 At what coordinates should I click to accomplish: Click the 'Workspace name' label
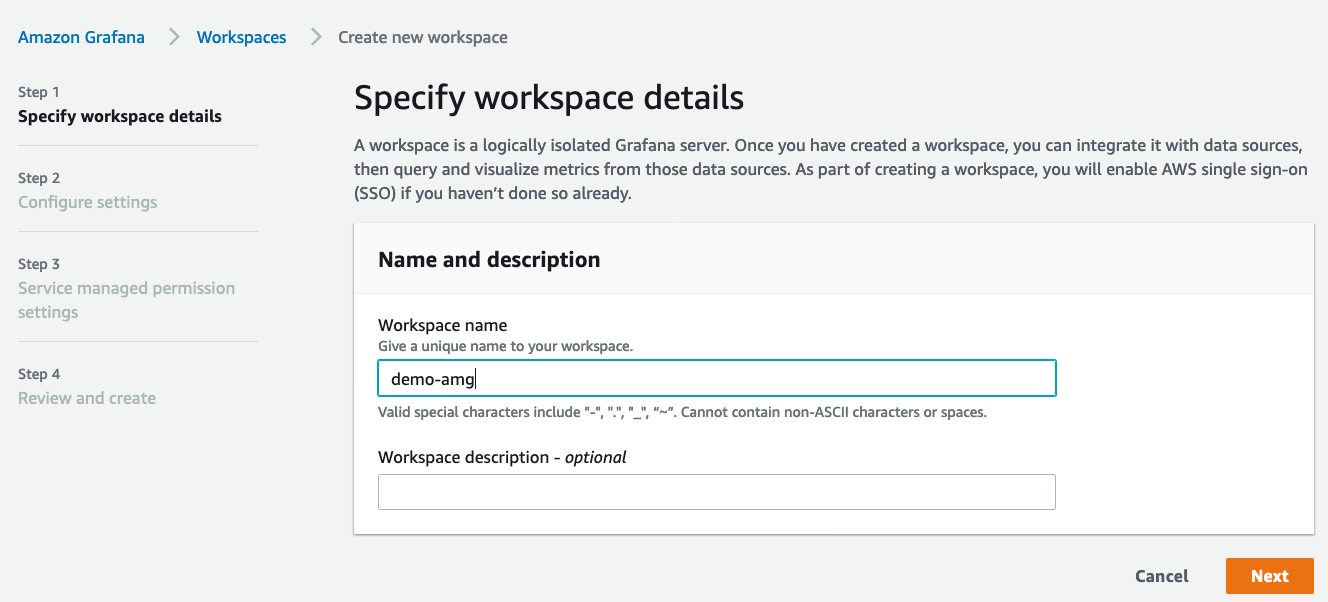[442, 325]
